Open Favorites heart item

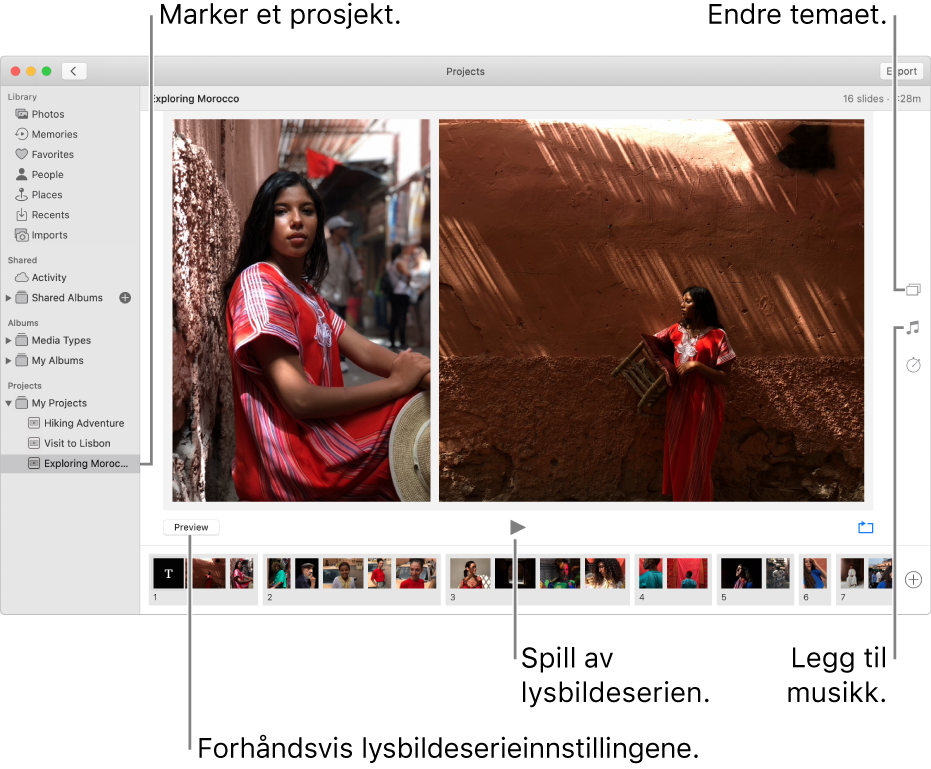(x=52, y=154)
